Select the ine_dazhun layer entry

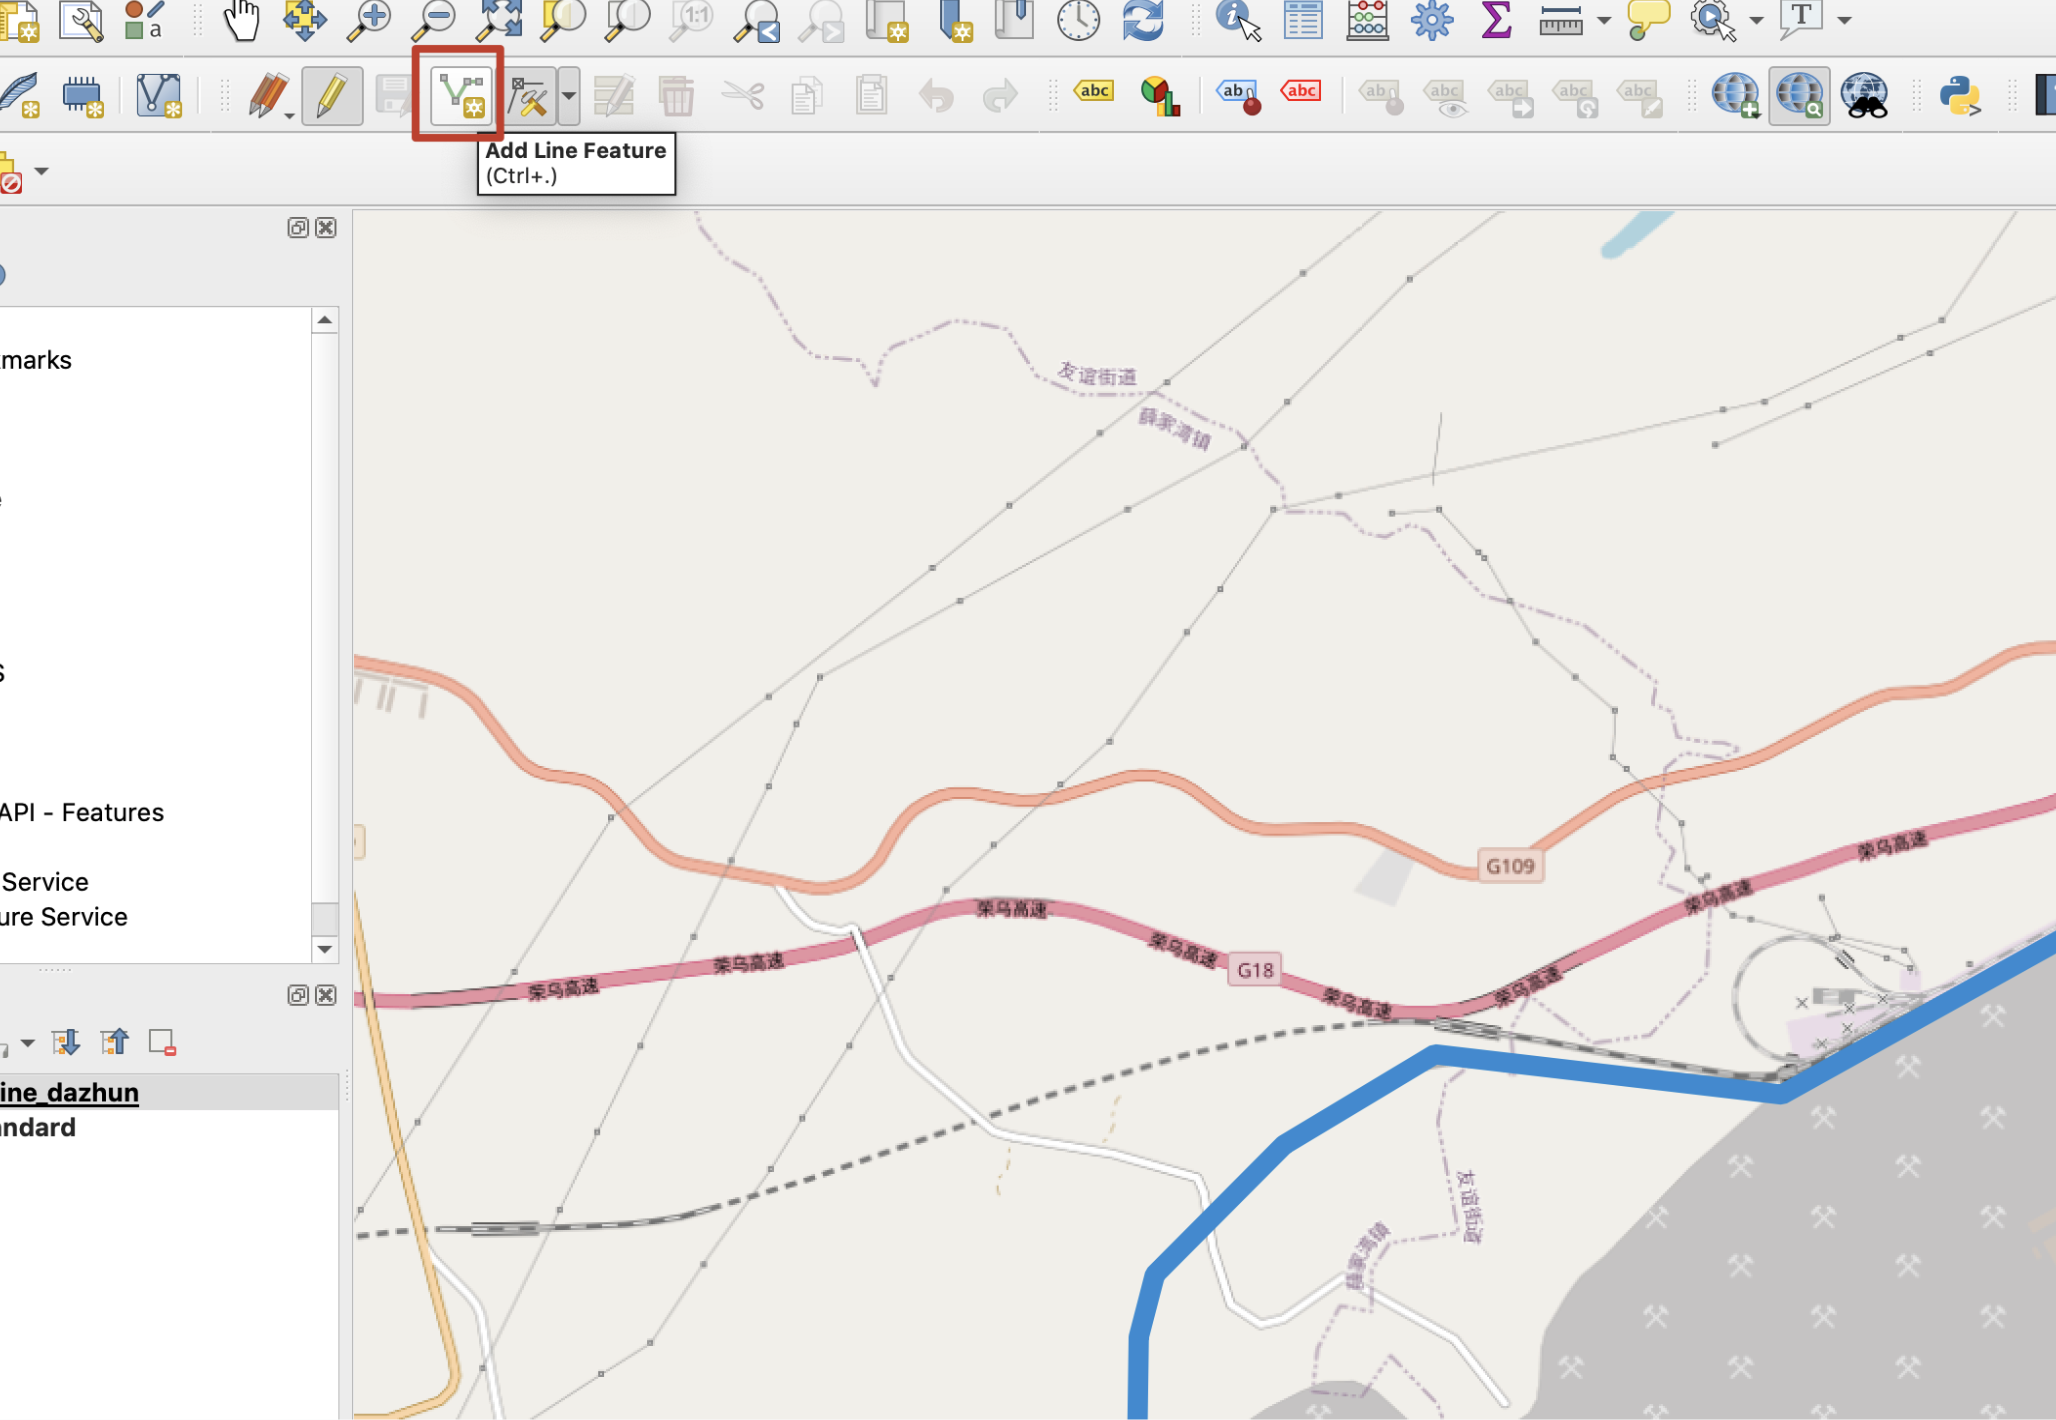(x=68, y=1091)
